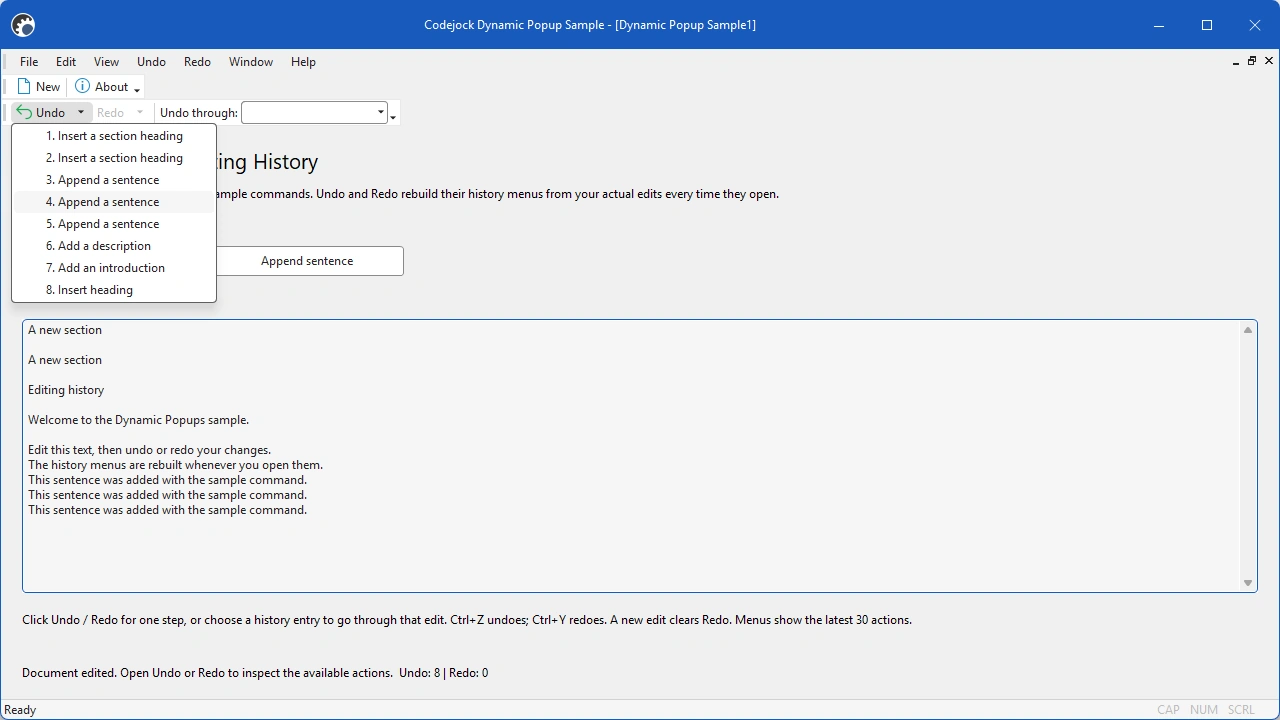The width and height of the screenshot is (1280, 720).
Task: Expand the Undo through combo box
Action: pos(380,113)
